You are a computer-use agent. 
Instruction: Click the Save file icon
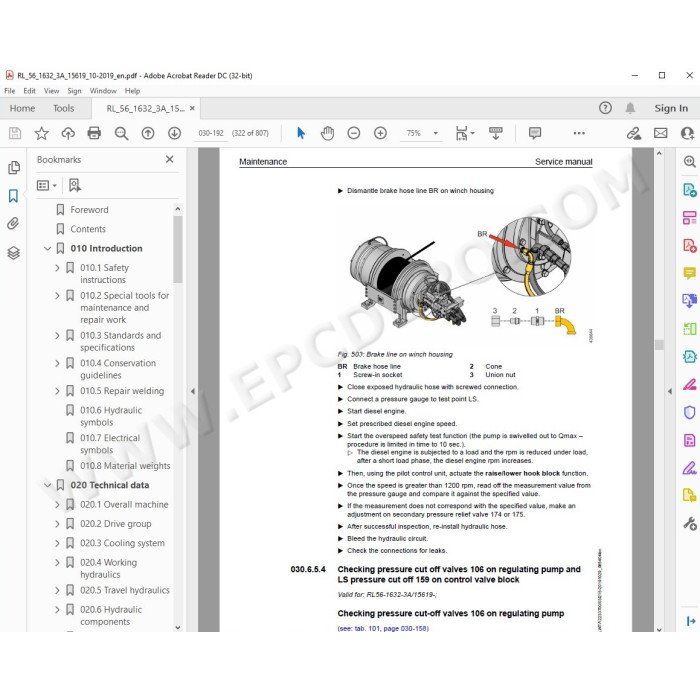[x=15, y=133]
